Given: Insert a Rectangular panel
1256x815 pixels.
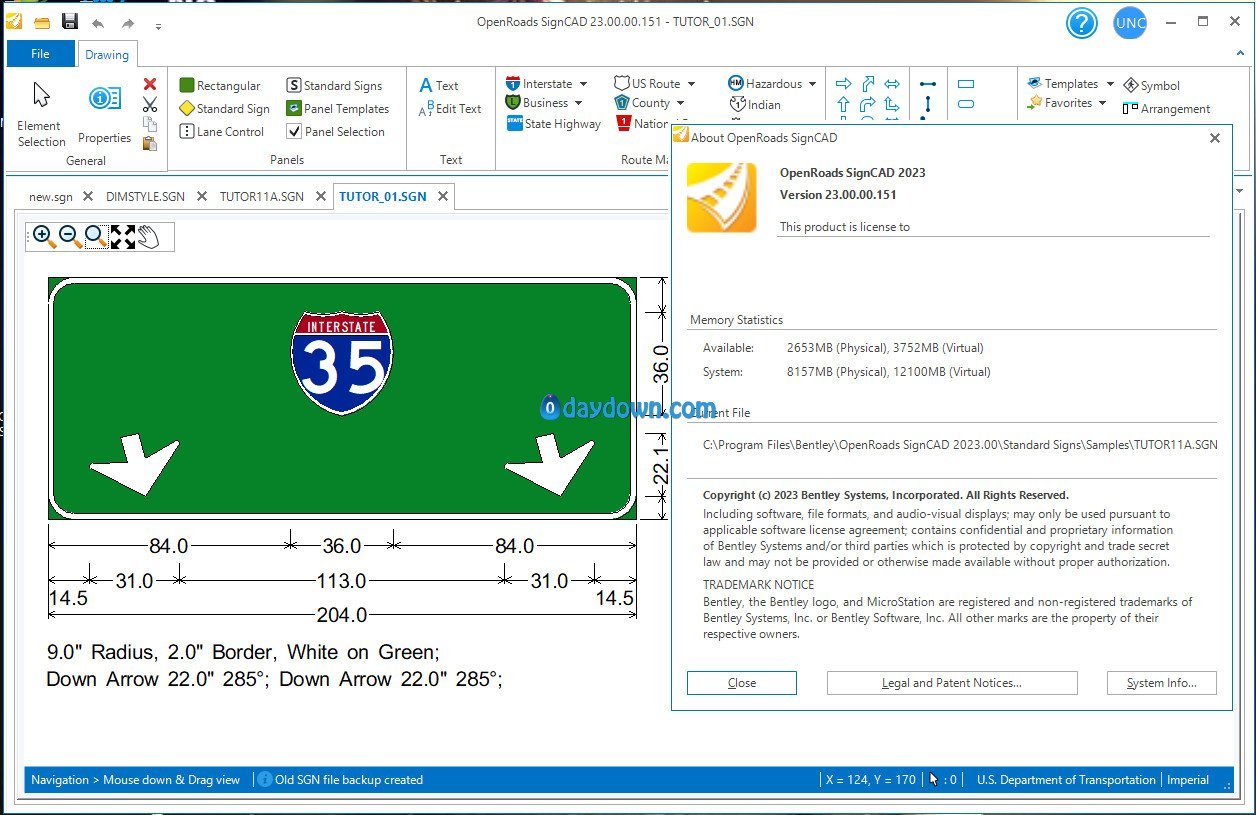Looking at the screenshot, I should coord(220,85).
